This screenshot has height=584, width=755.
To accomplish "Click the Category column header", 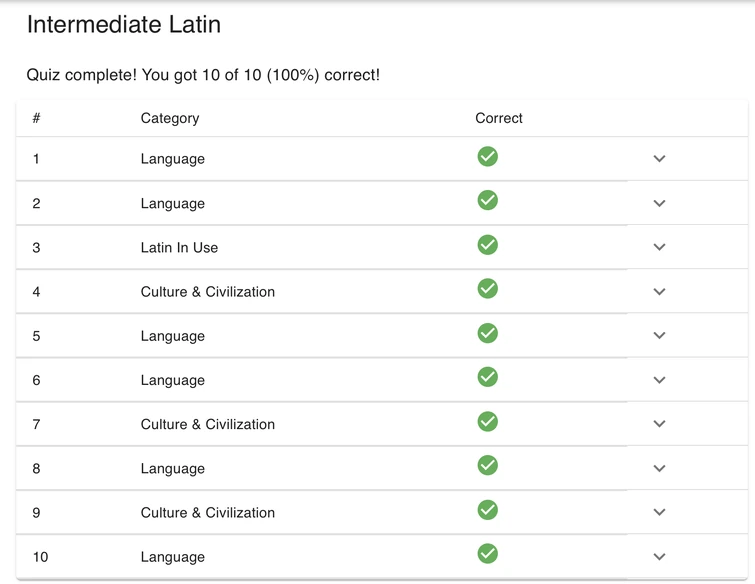I will click(170, 118).
